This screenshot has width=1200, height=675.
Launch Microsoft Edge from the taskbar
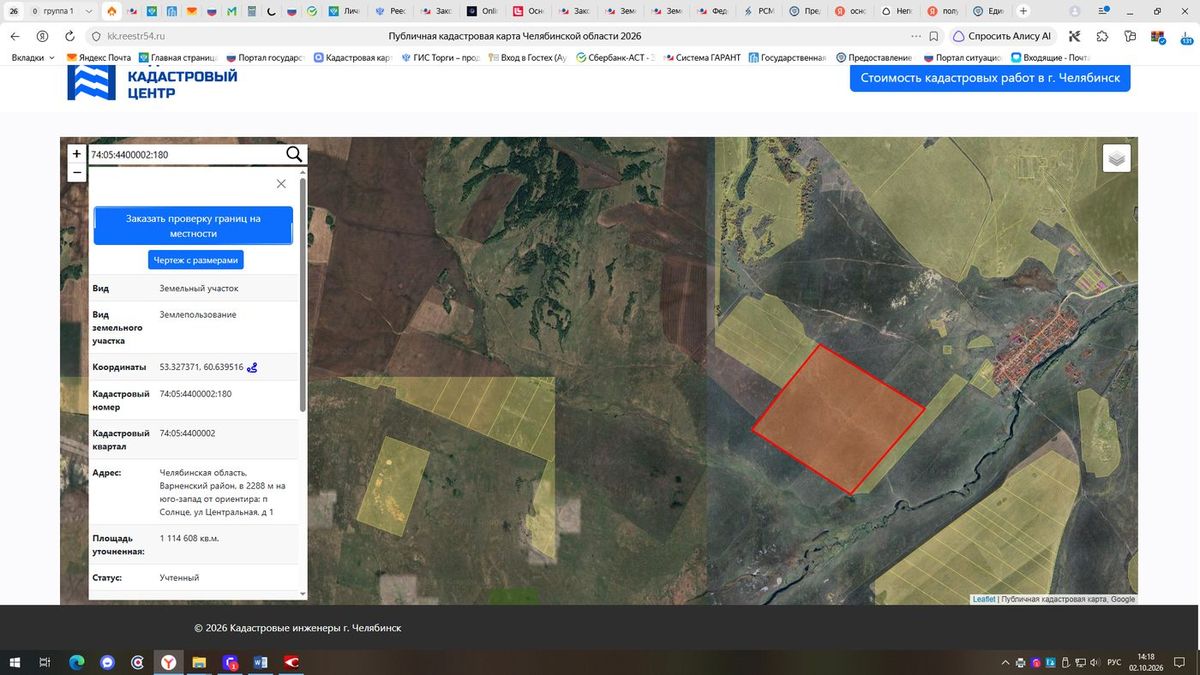tap(76, 662)
